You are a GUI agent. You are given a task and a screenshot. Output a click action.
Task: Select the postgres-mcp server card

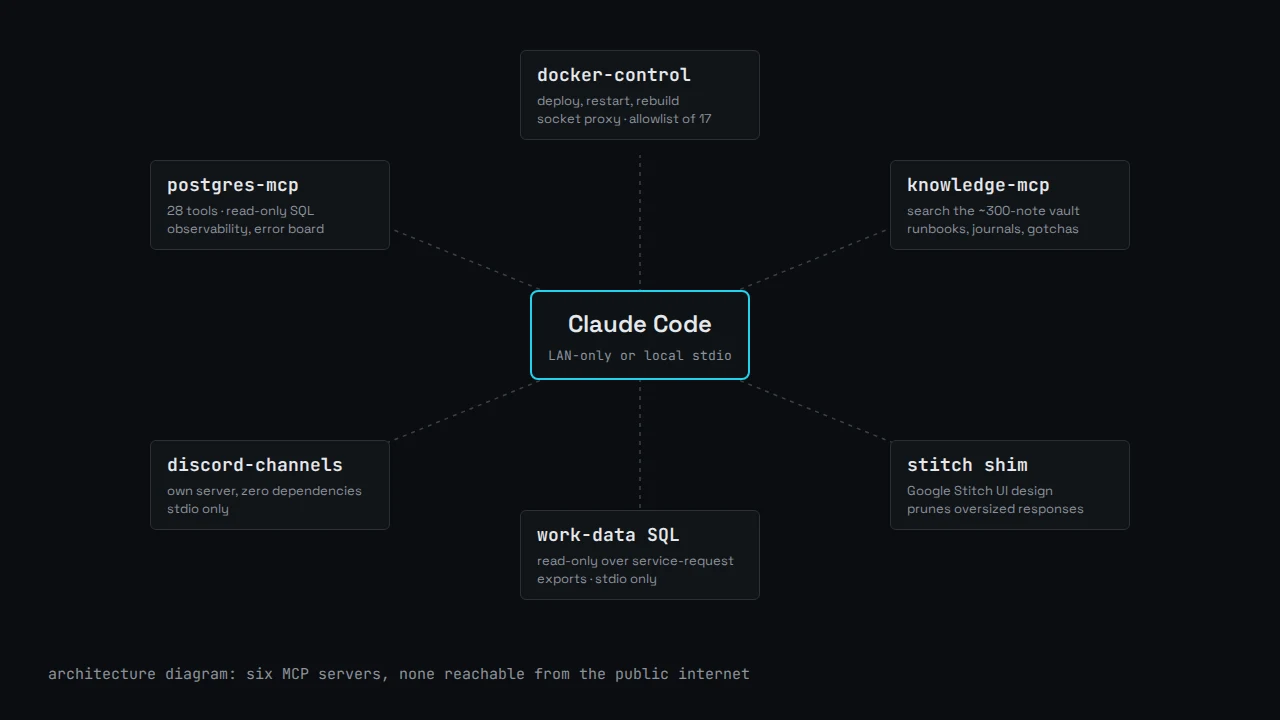pyautogui.click(x=270, y=205)
